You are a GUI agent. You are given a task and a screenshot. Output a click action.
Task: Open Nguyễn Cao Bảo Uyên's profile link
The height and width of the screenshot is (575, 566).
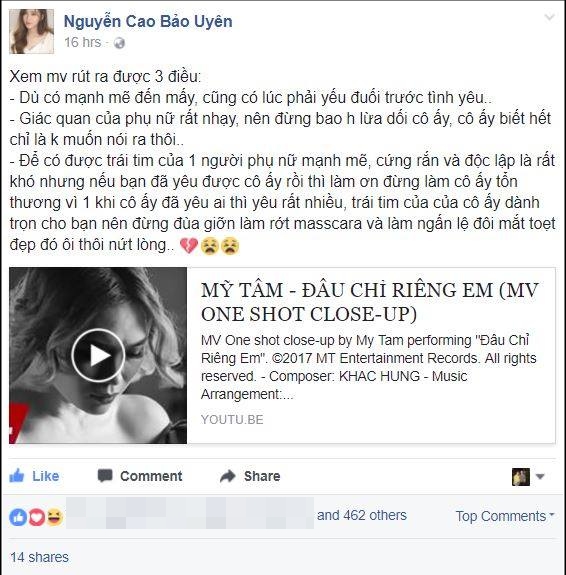click(x=148, y=21)
